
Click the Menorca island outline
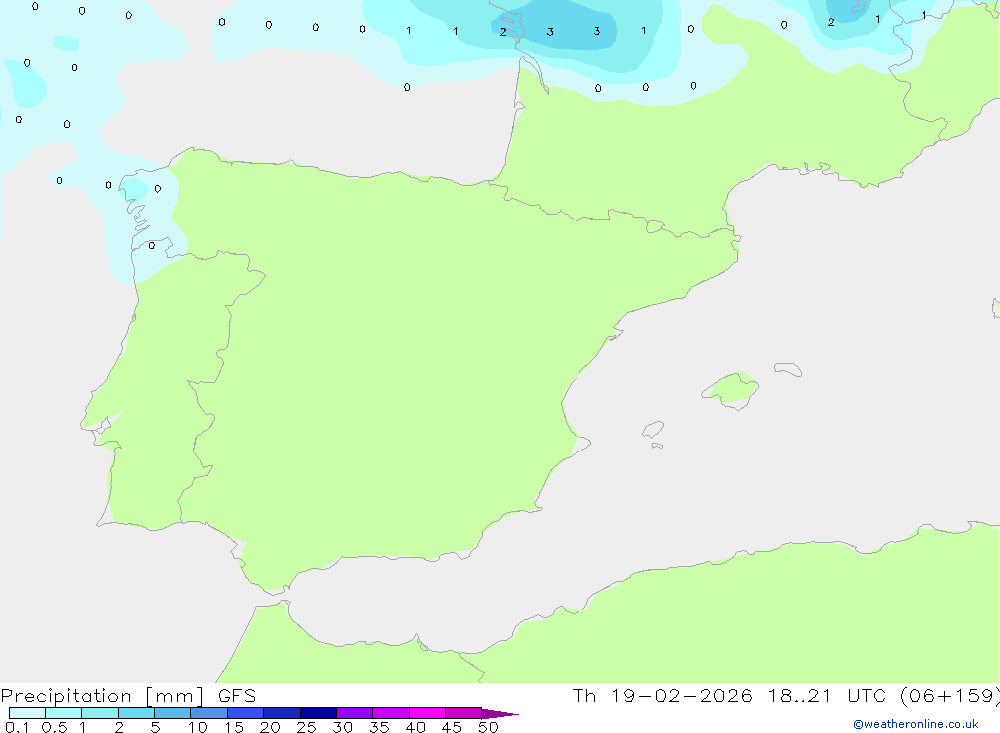pos(788,369)
